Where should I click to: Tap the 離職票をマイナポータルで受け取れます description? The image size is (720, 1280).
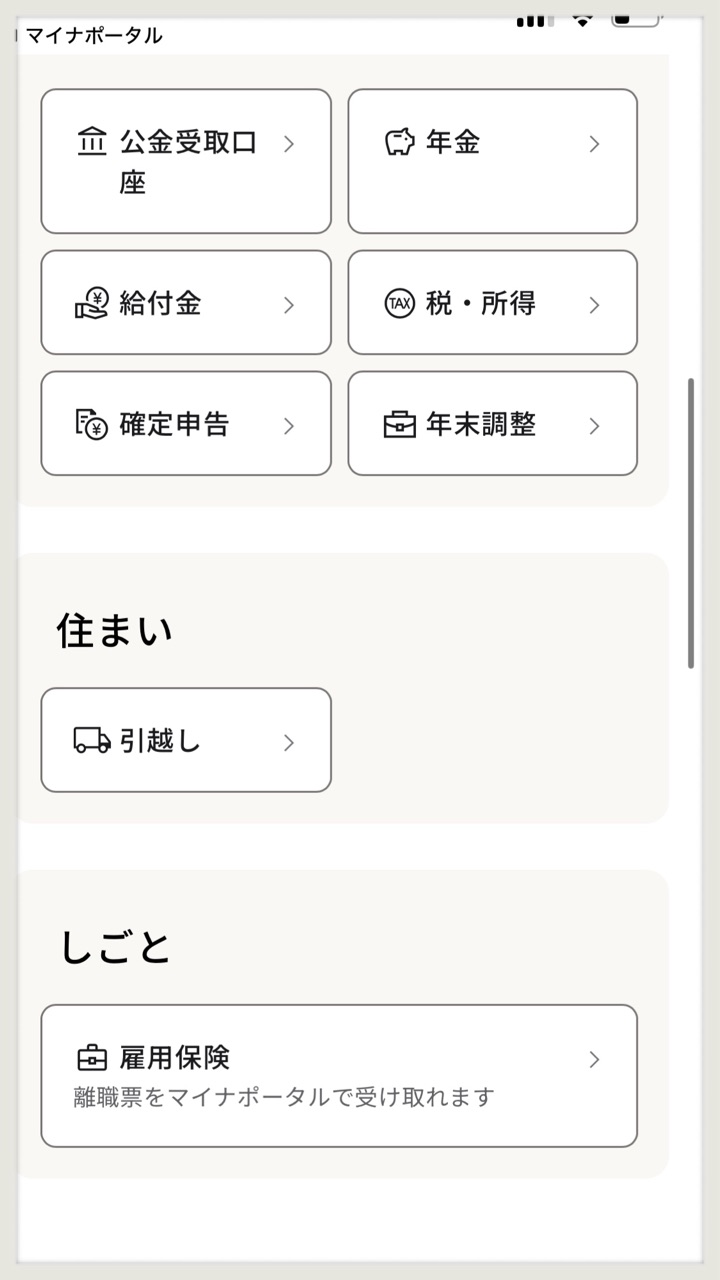tap(285, 1097)
